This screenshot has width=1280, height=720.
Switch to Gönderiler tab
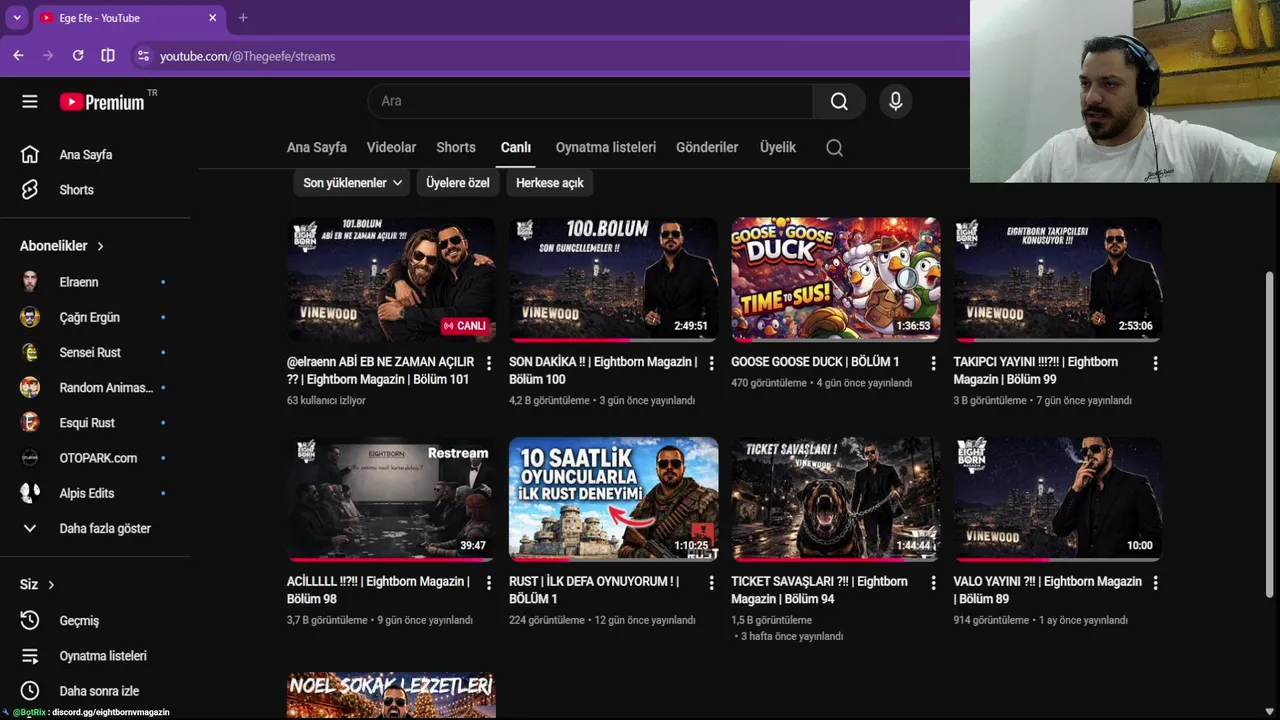coord(707,147)
